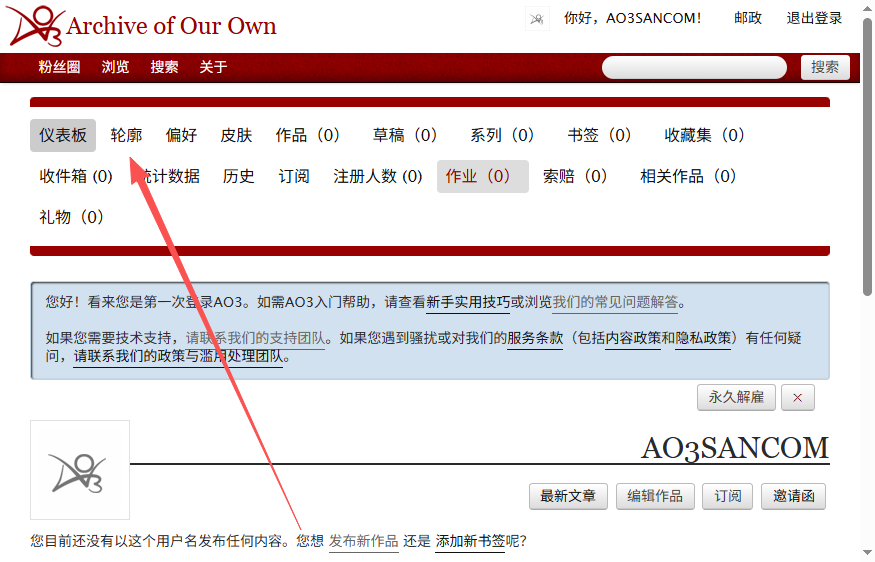
Task: Open the small user avatar icon beside greeting
Action: point(537,19)
